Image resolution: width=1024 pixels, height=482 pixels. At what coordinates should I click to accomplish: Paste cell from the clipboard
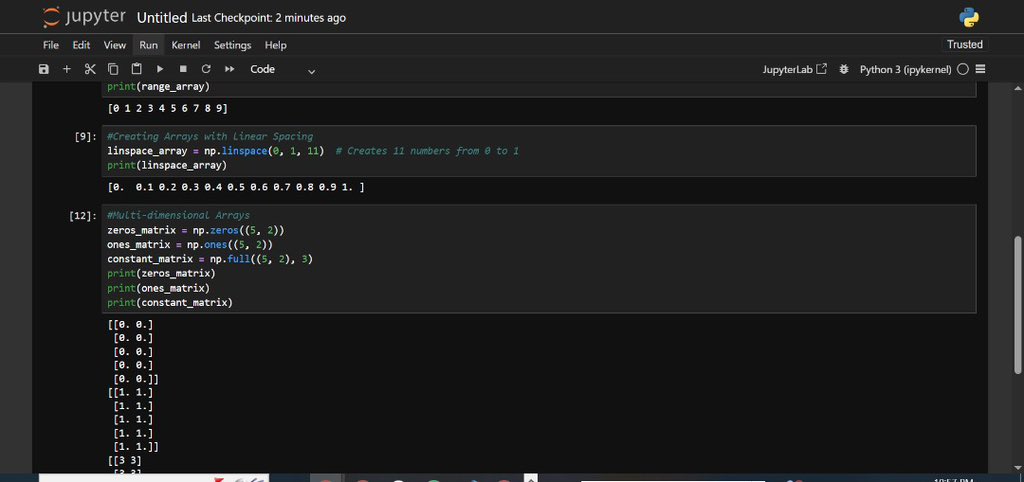tap(136, 69)
